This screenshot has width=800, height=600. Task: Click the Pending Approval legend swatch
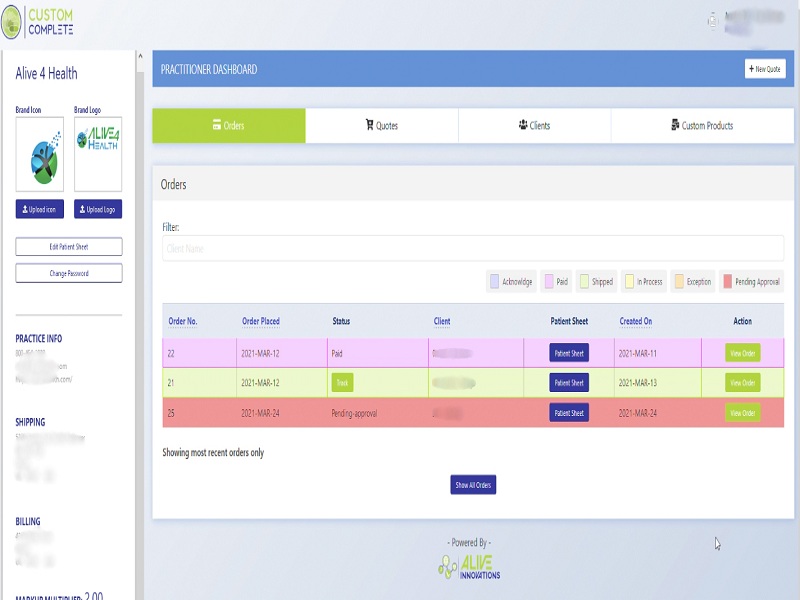[x=727, y=282]
